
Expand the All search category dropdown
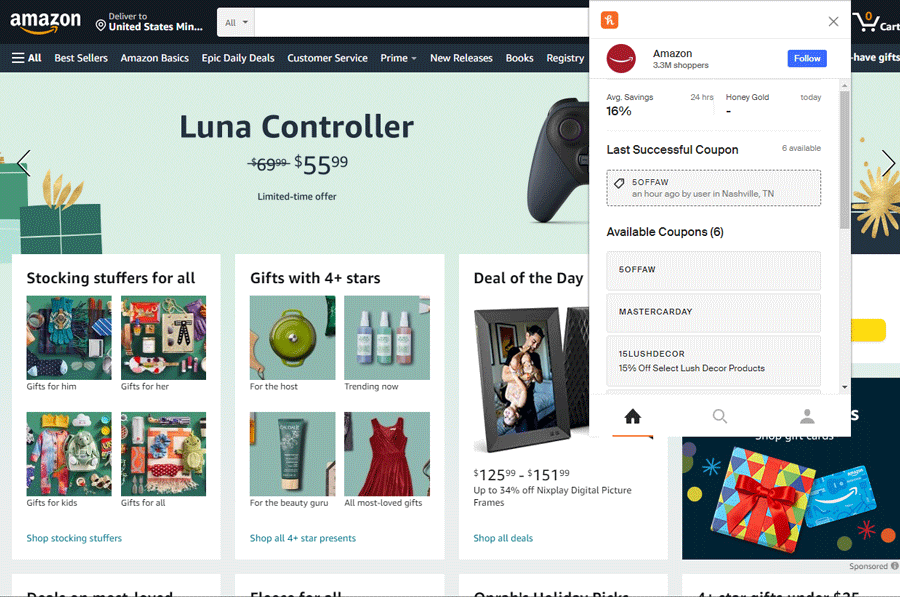[x=236, y=23]
